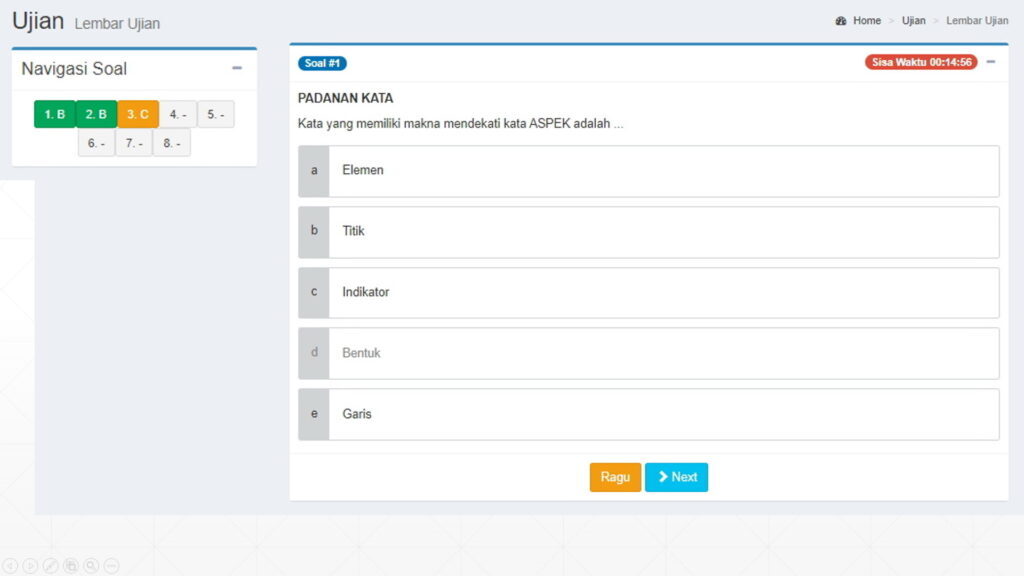The image size is (1024, 576).
Task: Mark question as Ragu
Action: pyautogui.click(x=615, y=478)
